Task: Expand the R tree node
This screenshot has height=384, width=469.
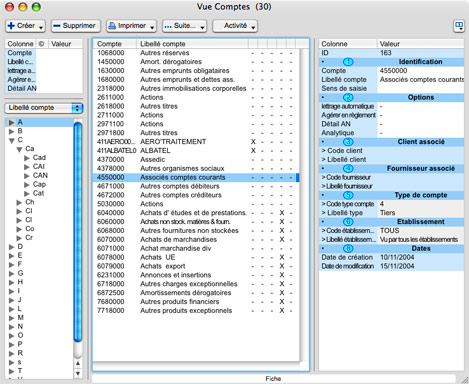Action: pos(11,353)
